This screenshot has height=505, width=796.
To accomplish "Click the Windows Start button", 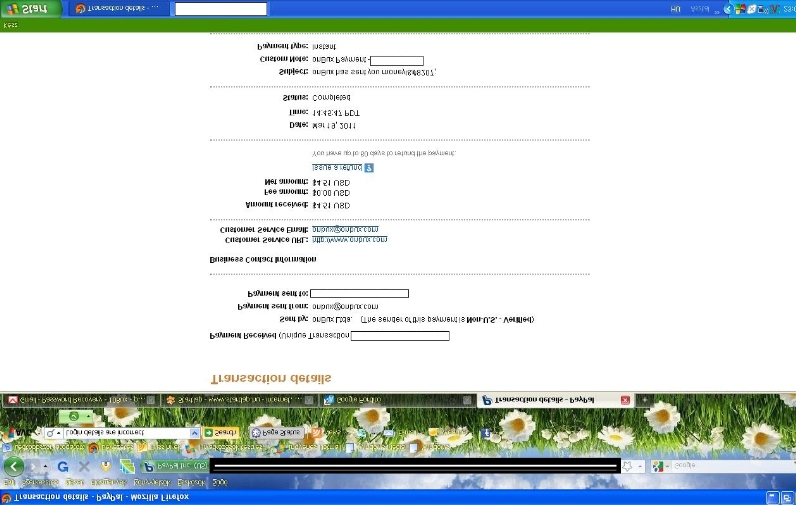I will click(30, 8).
